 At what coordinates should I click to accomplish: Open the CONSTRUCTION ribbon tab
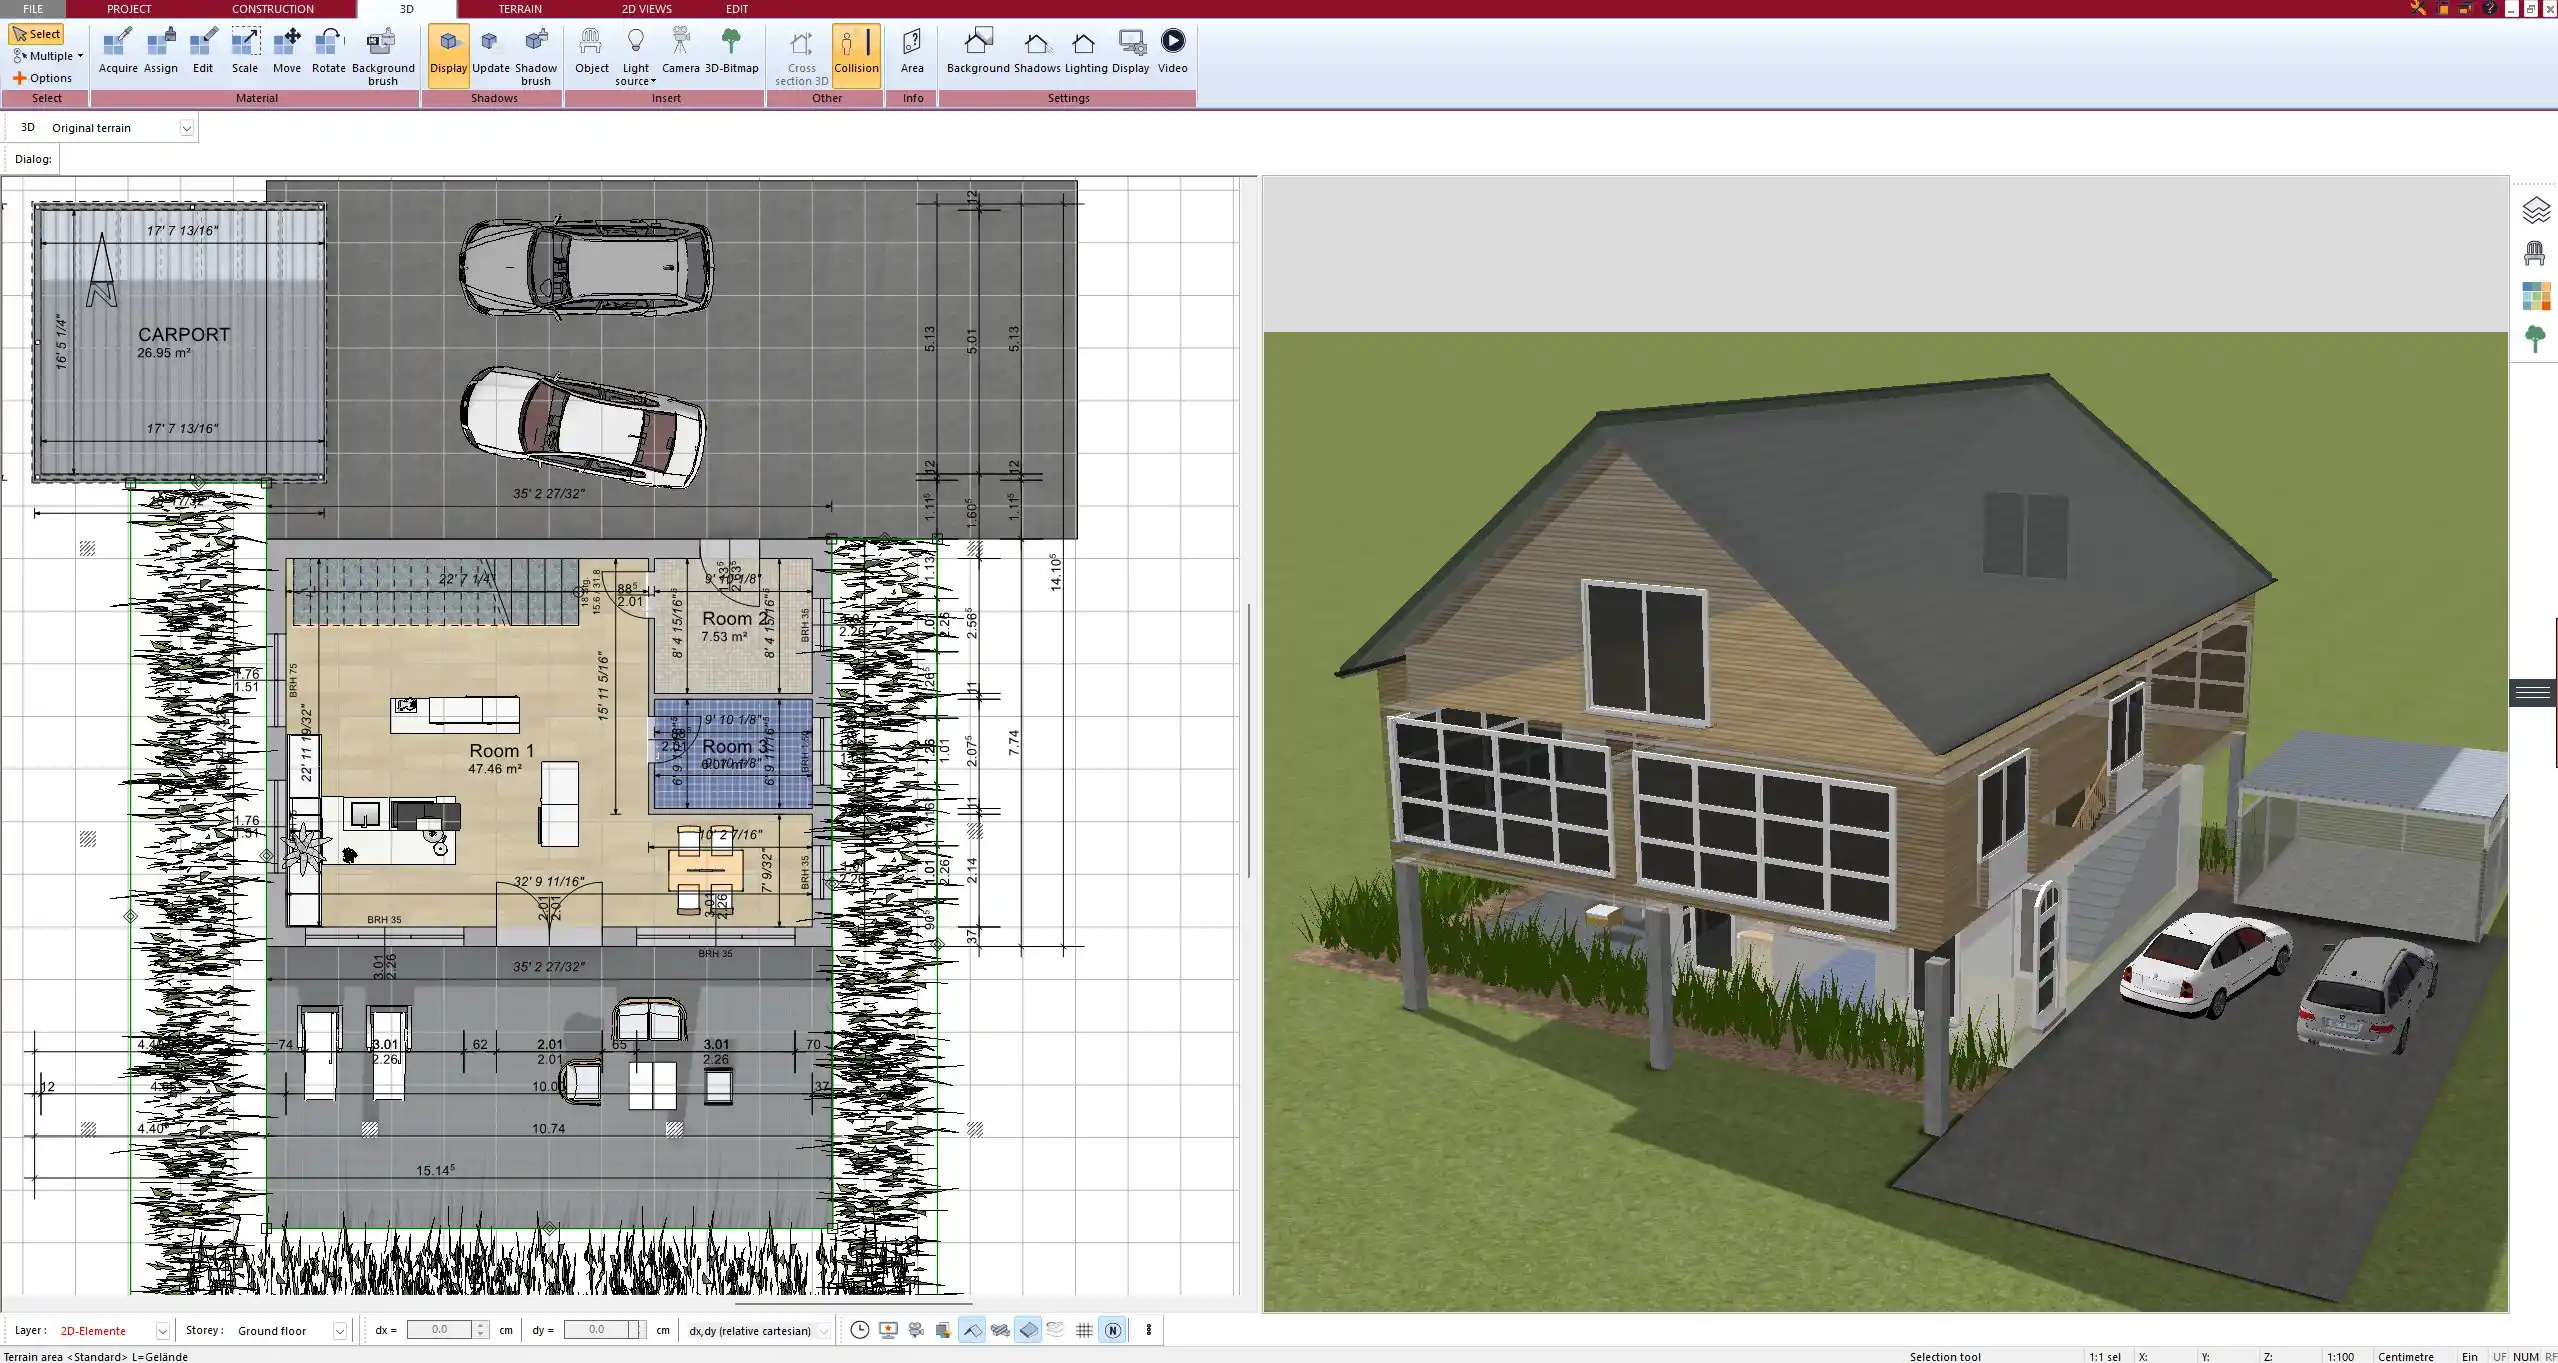[x=272, y=9]
